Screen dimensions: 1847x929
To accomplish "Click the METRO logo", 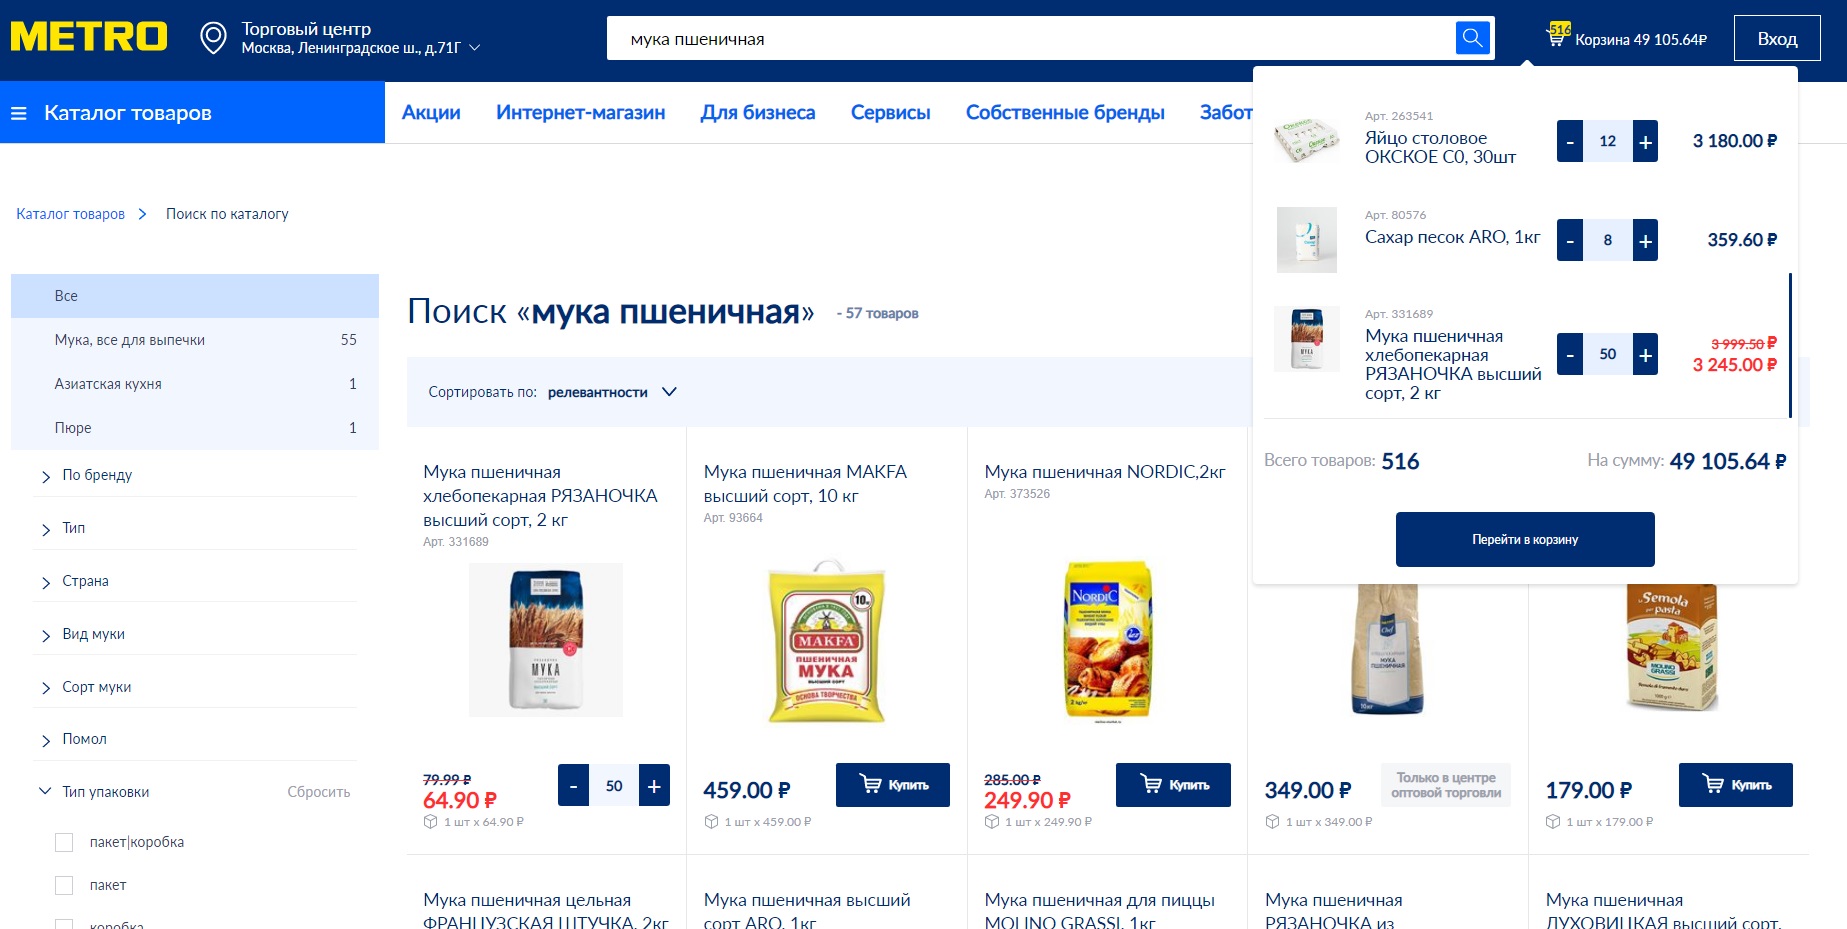I will 89,37.
